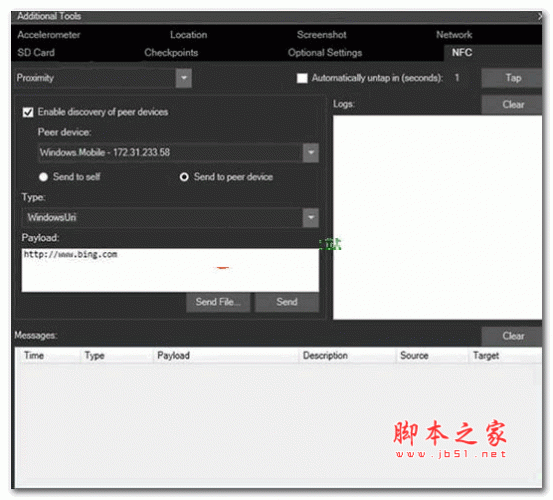Sort messages by Type column

[117, 355]
